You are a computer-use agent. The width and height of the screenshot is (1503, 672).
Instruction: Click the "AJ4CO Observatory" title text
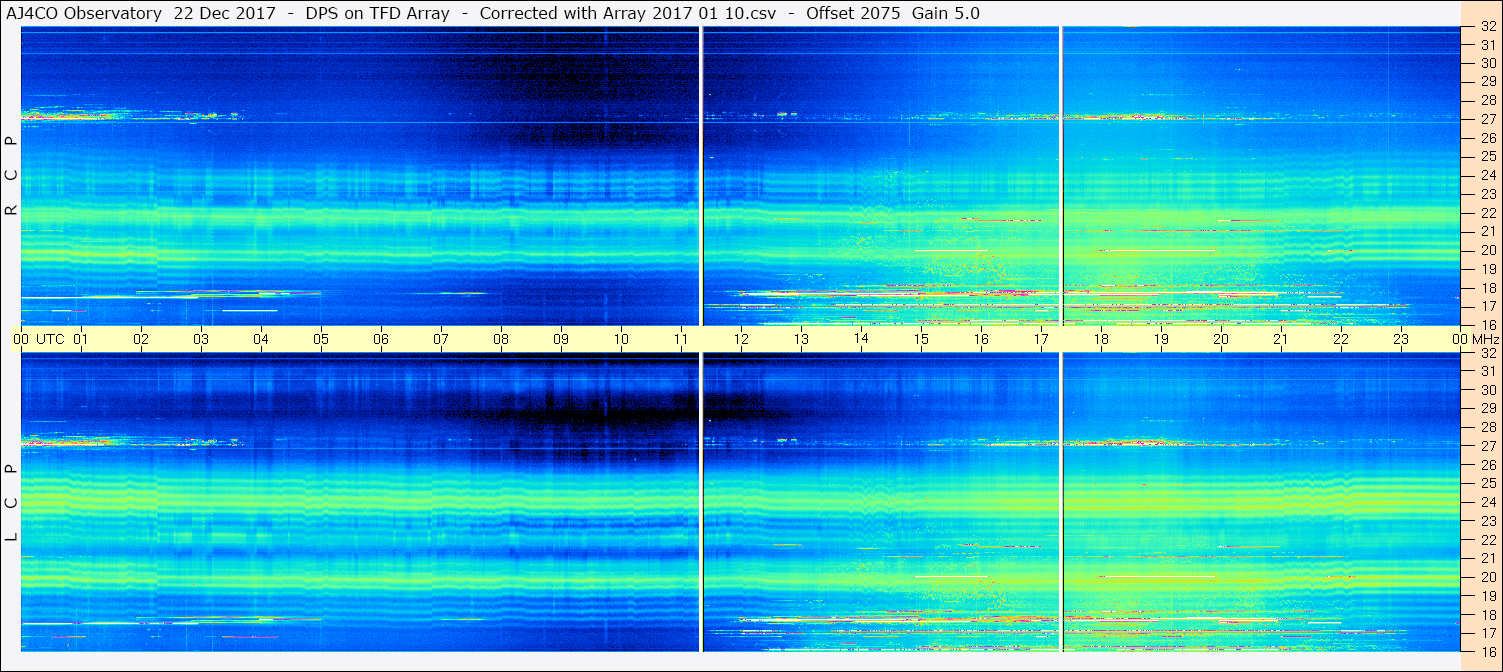[84, 13]
